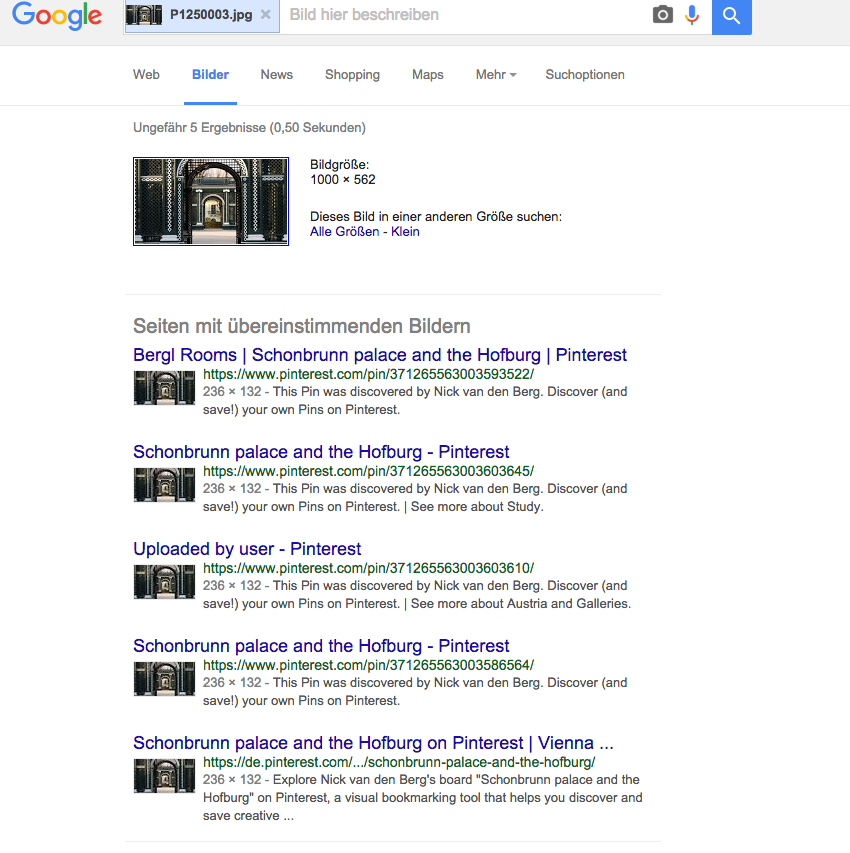The height and width of the screenshot is (853, 850).
Task: Click the 'Alle Größen' link
Action: click(x=344, y=232)
